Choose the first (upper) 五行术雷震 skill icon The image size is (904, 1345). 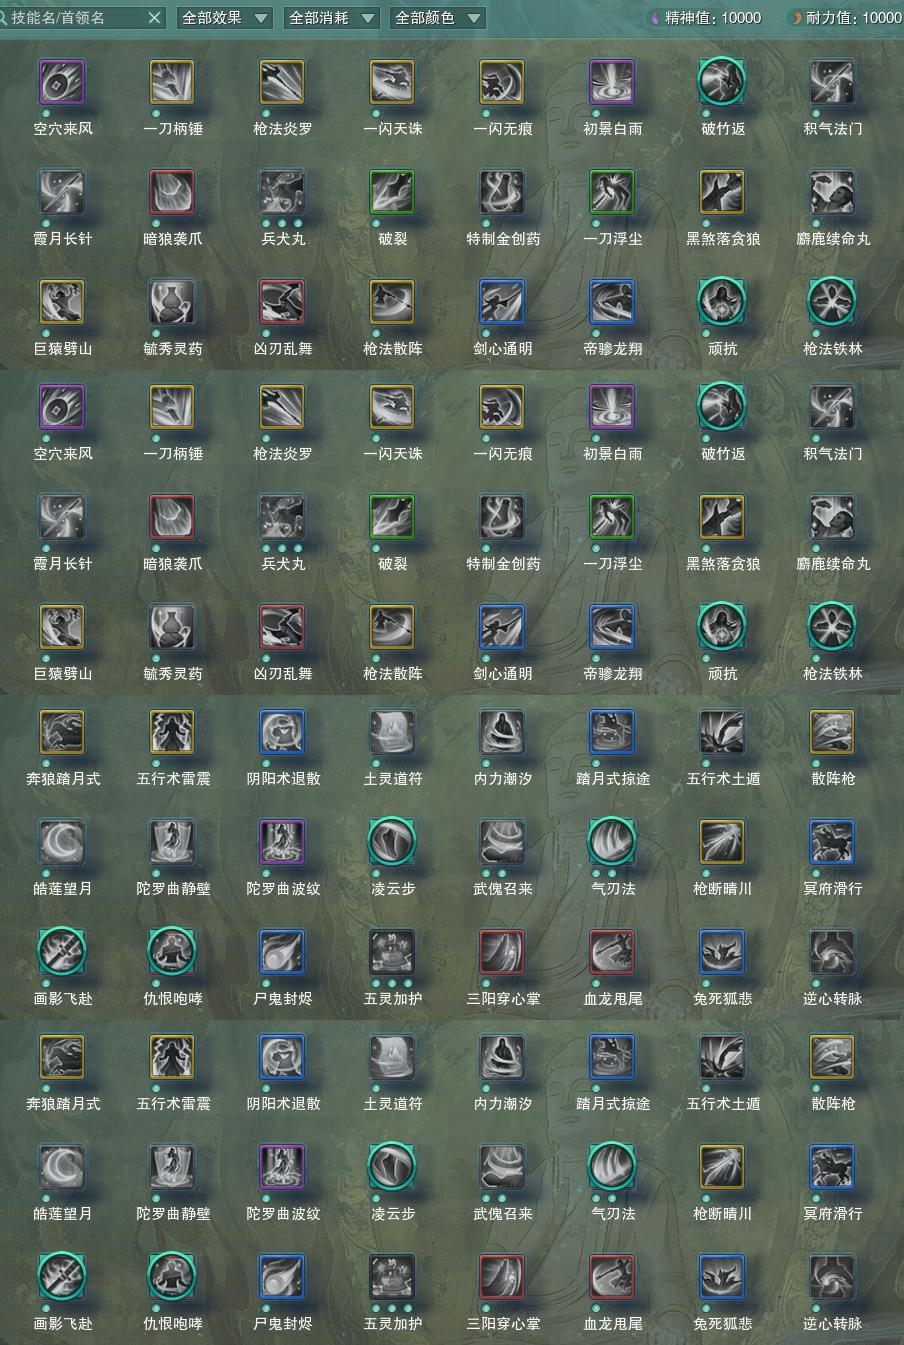[172, 732]
